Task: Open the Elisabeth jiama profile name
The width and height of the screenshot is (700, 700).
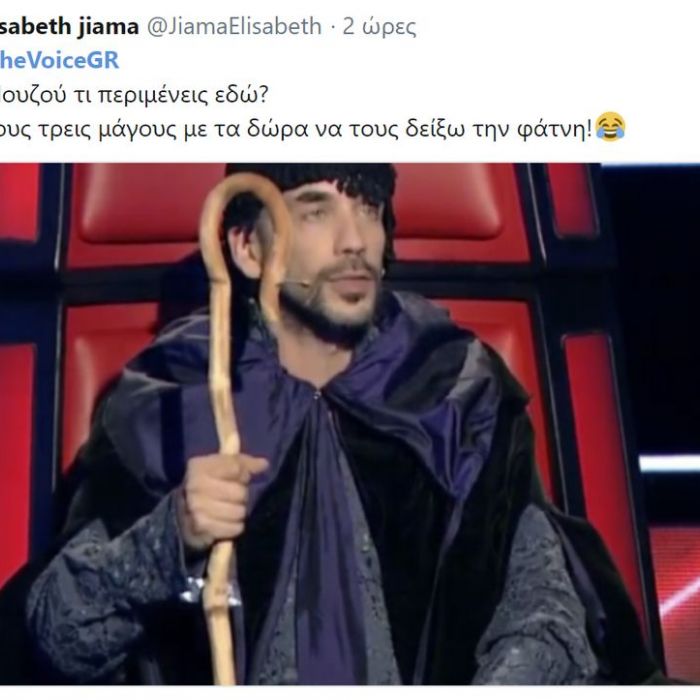Action: coord(69,26)
